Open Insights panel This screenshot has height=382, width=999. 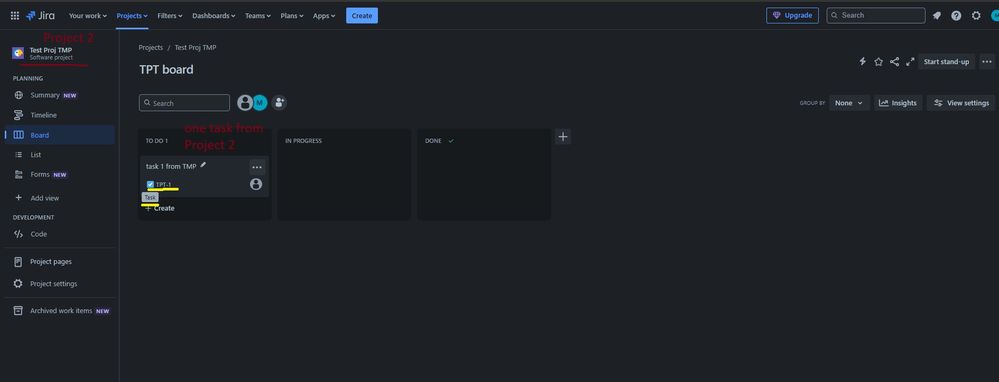[x=898, y=103]
